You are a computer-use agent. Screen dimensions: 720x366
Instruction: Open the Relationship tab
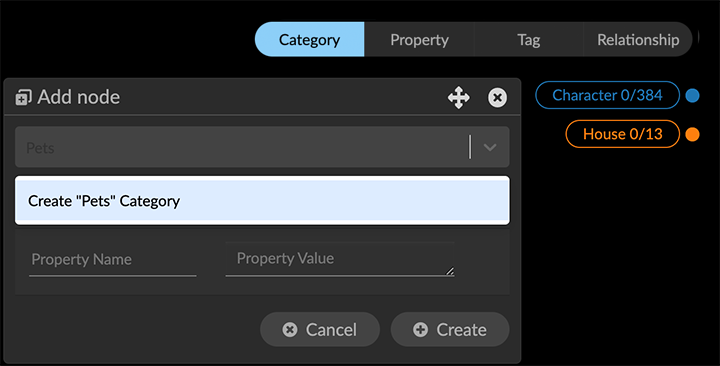click(638, 39)
